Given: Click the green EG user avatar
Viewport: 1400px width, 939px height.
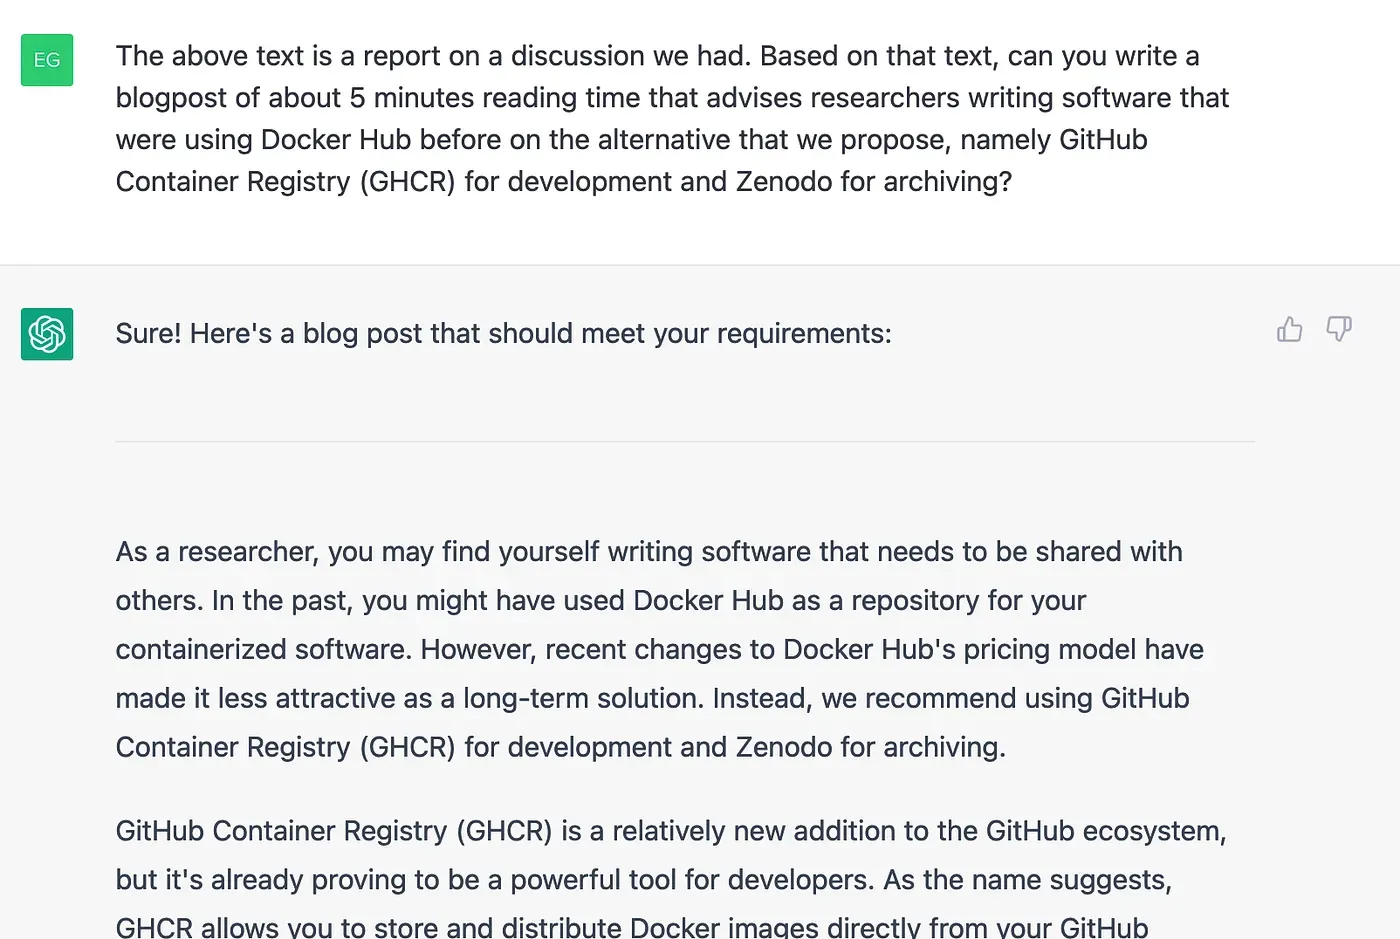Looking at the screenshot, I should point(47,60).
